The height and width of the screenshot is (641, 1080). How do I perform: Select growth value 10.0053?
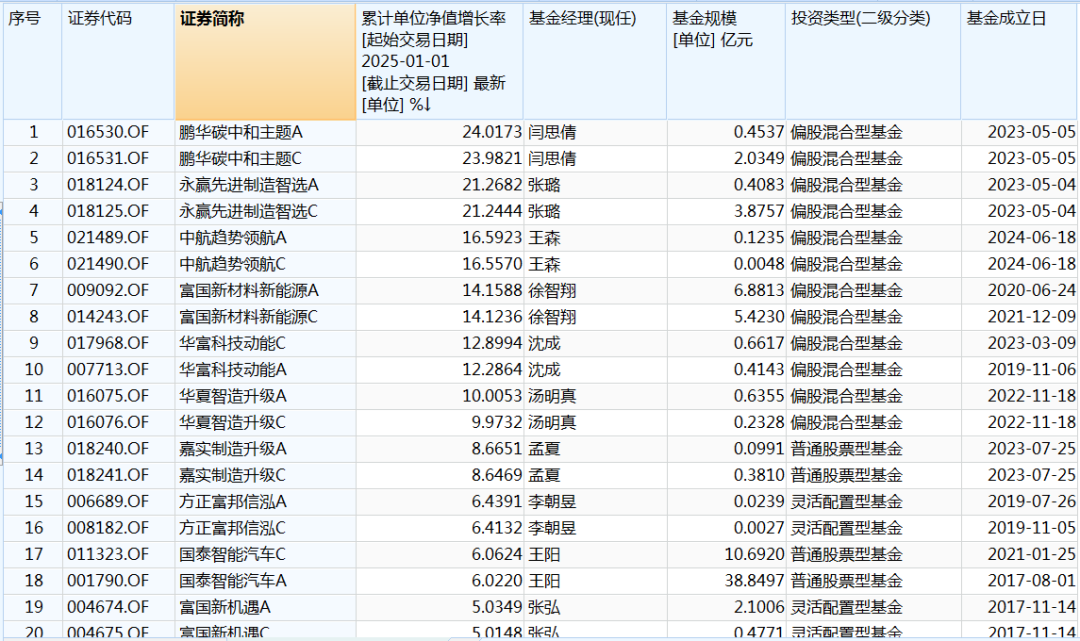(492, 396)
